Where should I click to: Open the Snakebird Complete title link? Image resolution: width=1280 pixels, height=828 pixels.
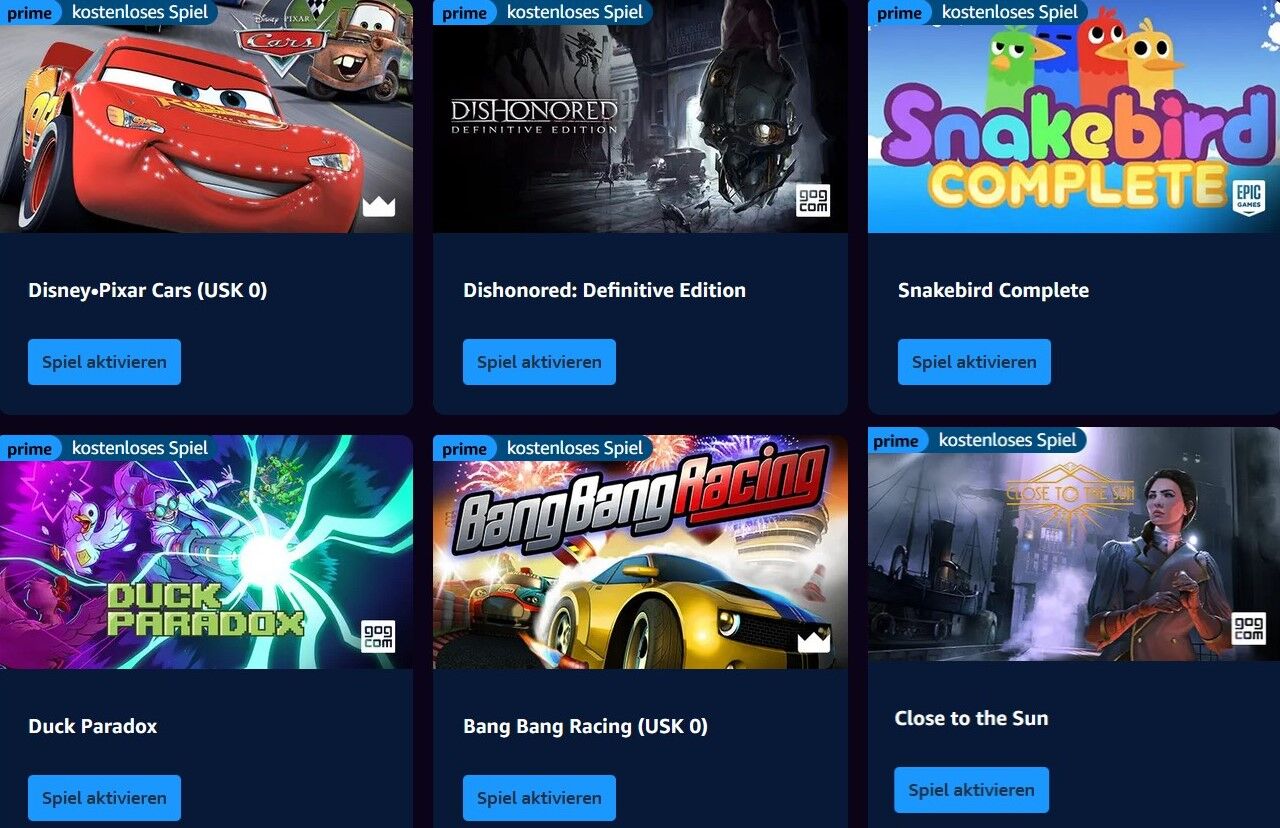coord(993,291)
